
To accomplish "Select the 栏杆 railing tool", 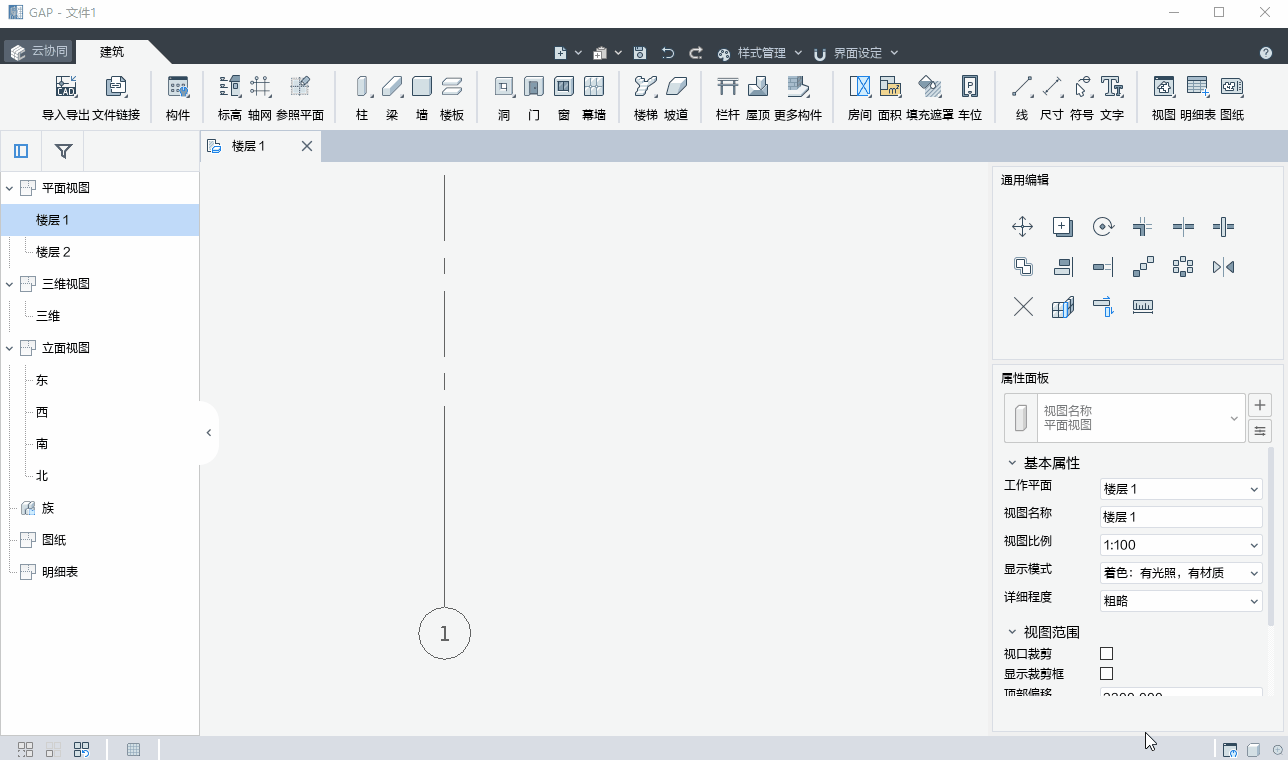I will coord(728,98).
